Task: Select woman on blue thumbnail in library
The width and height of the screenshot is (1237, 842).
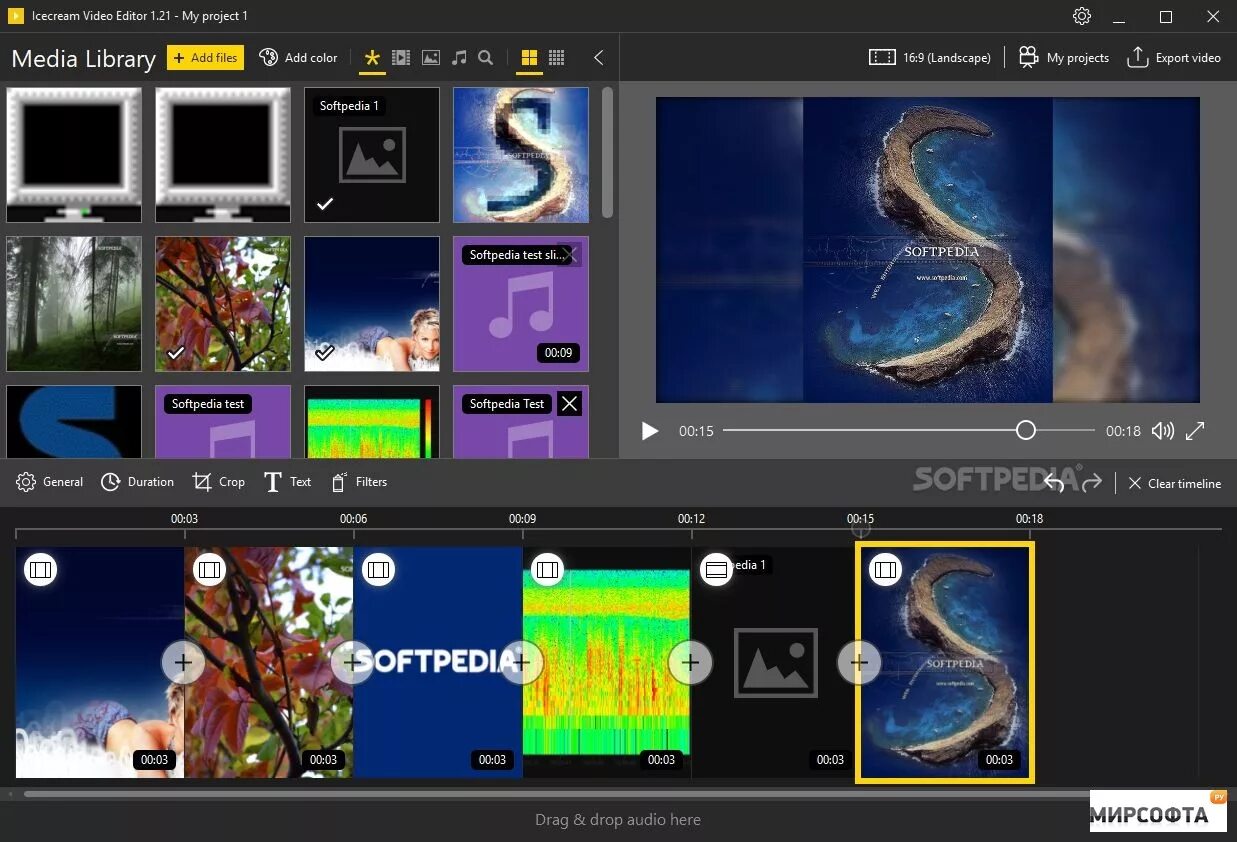Action: 372,304
